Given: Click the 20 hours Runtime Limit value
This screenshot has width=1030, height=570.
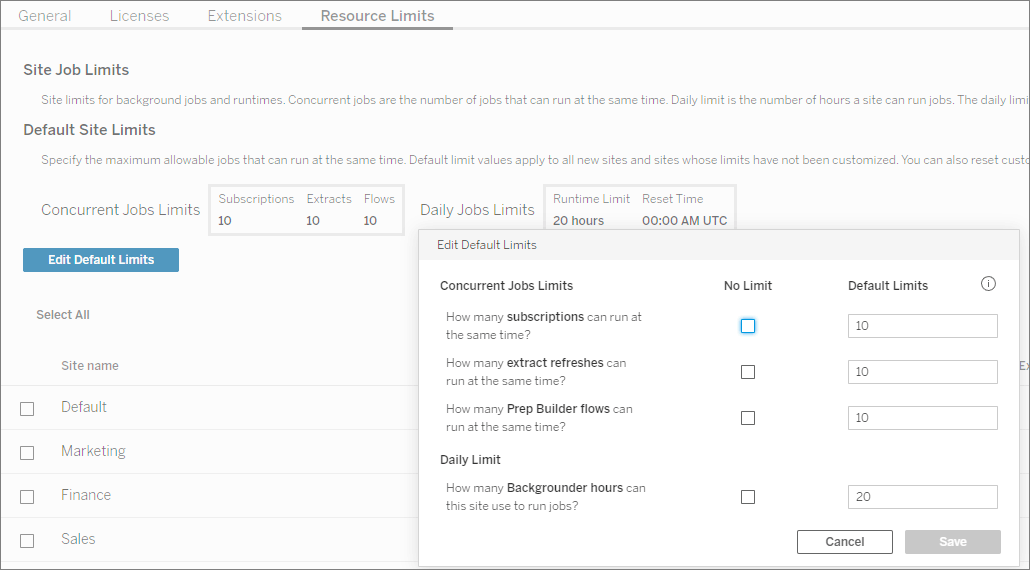Looking at the screenshot, I should 578,221.
